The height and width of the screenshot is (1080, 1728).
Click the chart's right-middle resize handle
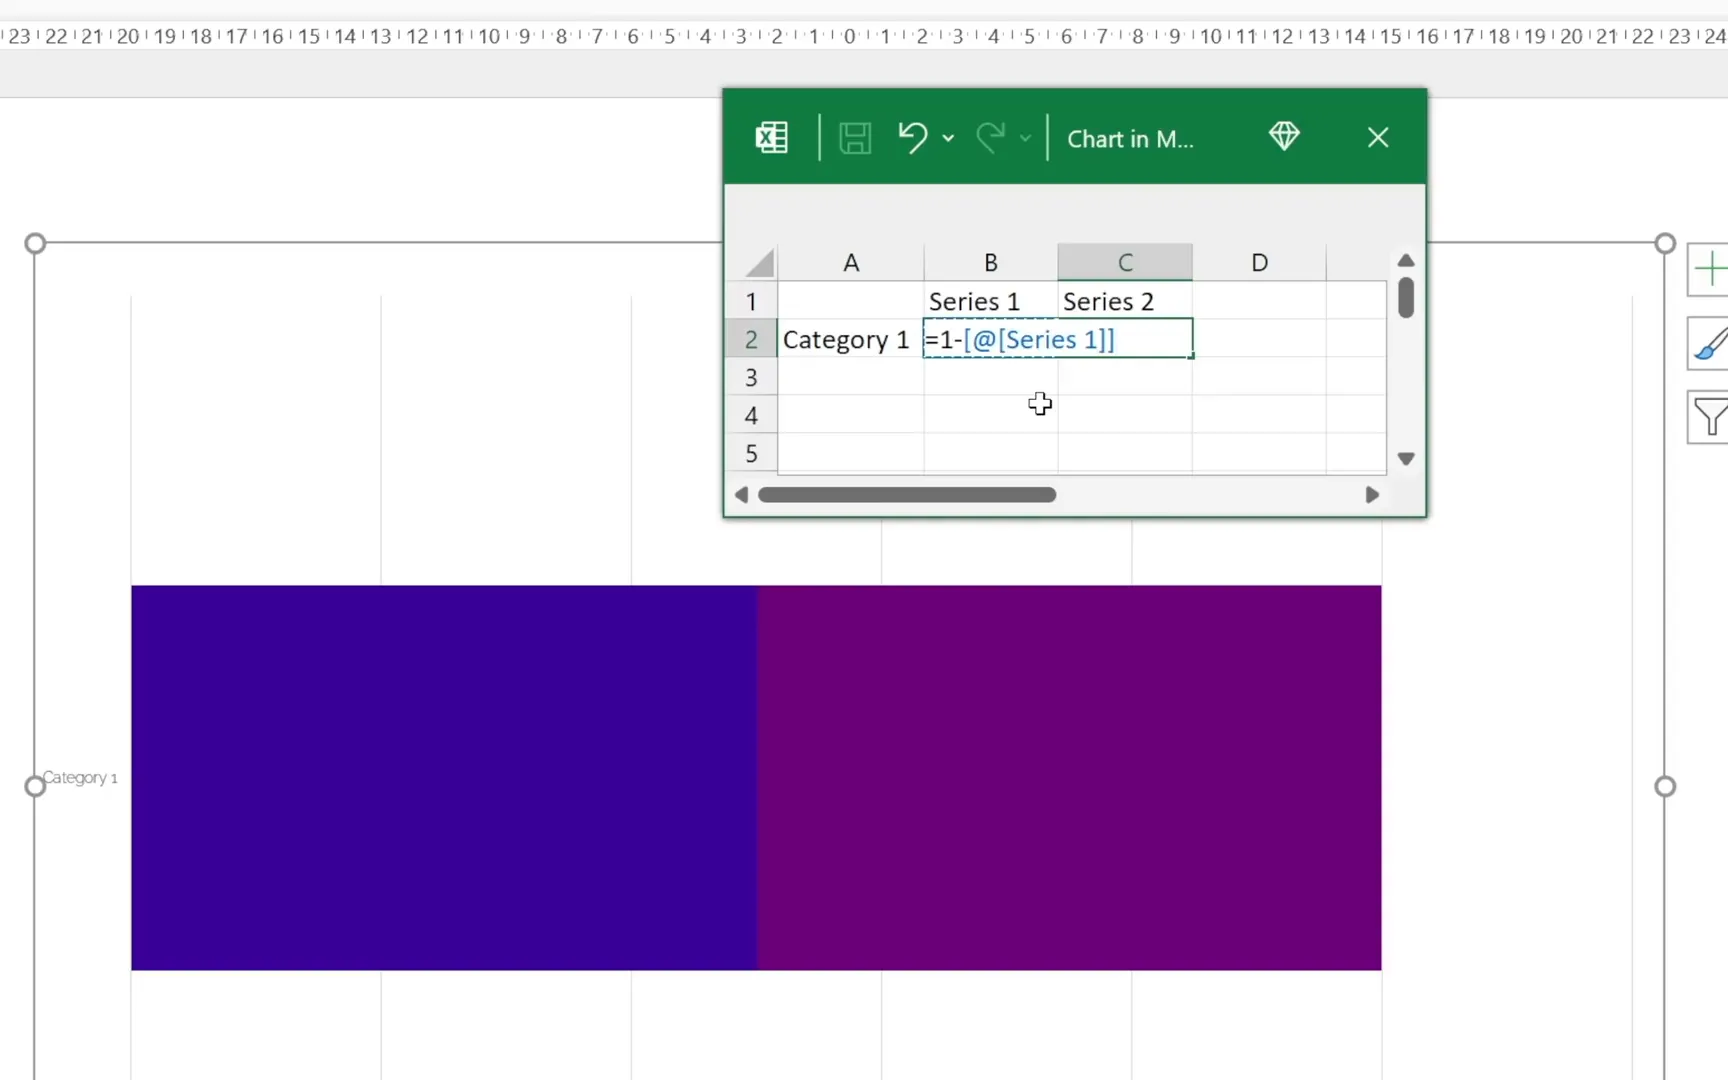1665,786
